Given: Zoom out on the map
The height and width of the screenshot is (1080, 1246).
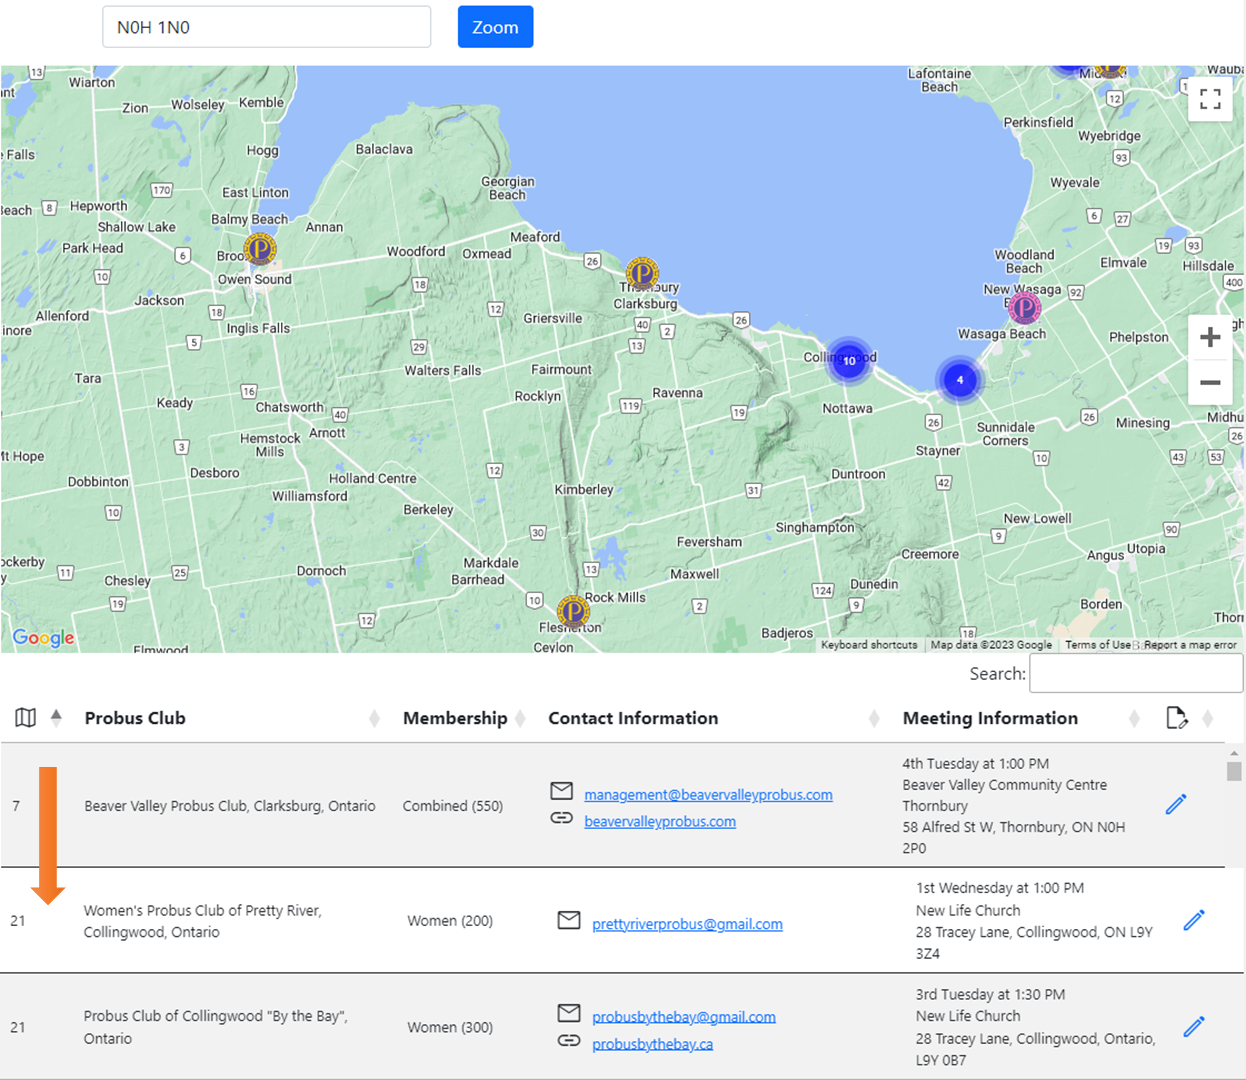Looking at the screenshot, I should [x=1210, y=383].
